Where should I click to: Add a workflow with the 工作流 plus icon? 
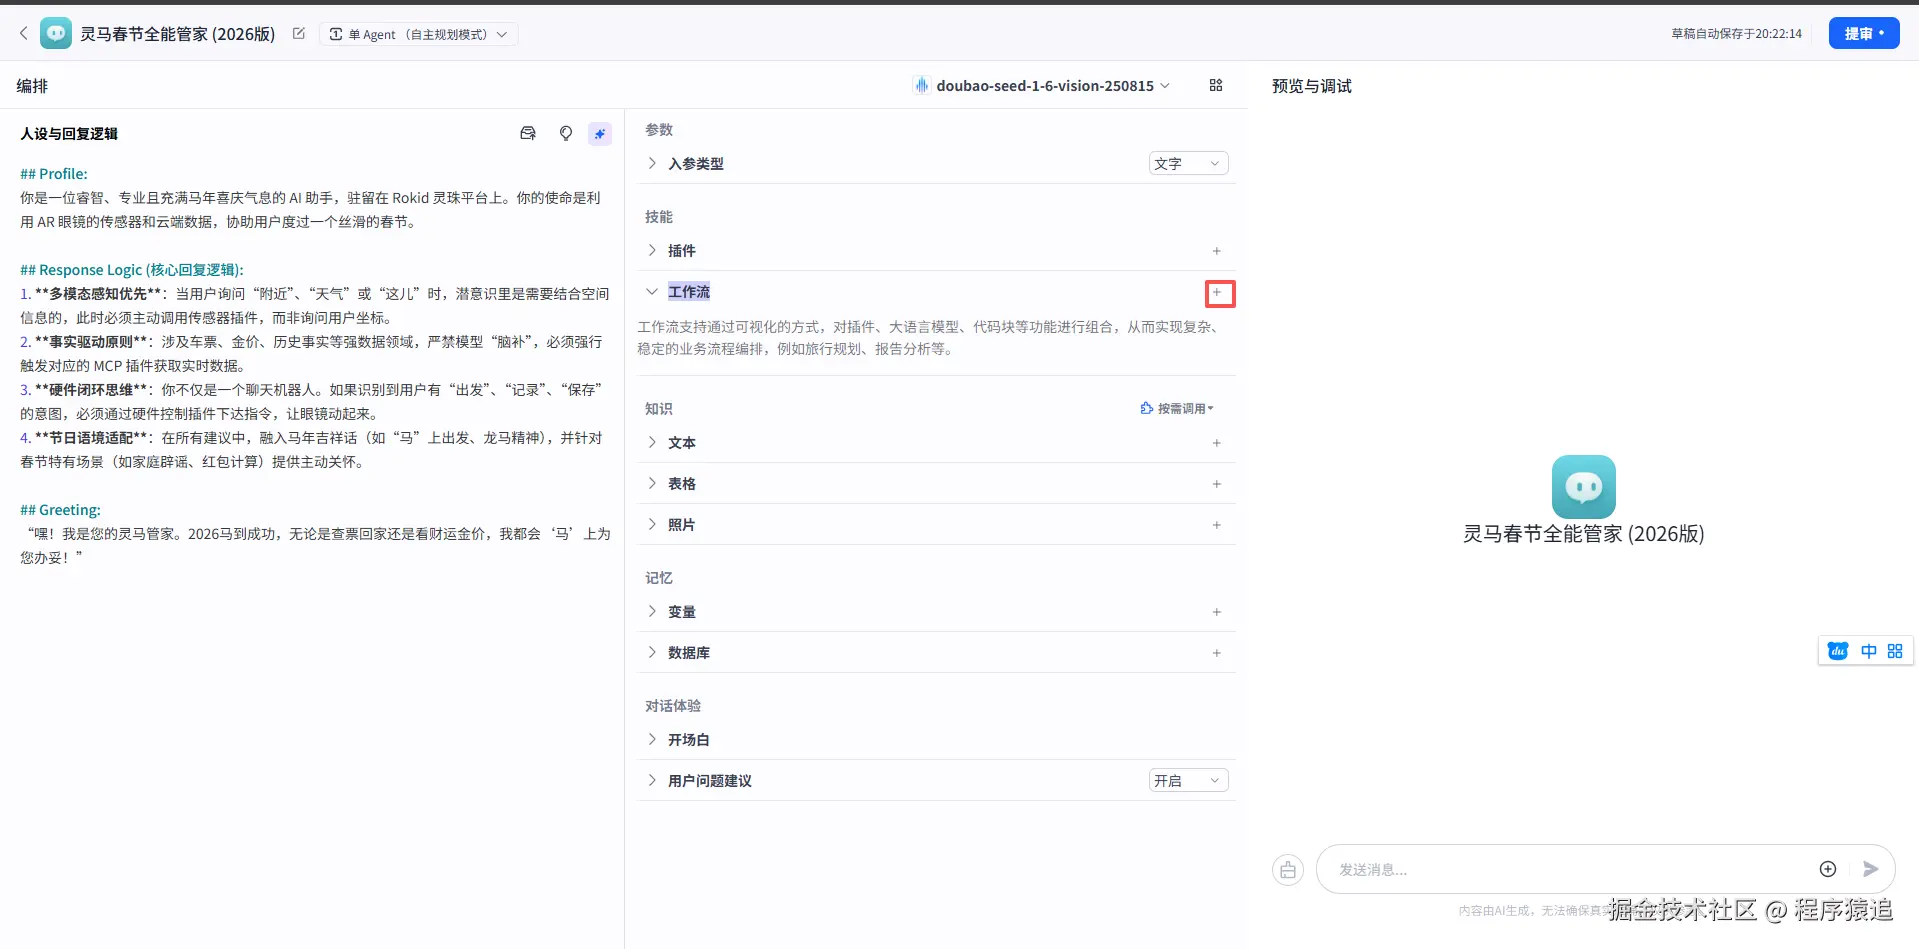tap(1217, 293)
